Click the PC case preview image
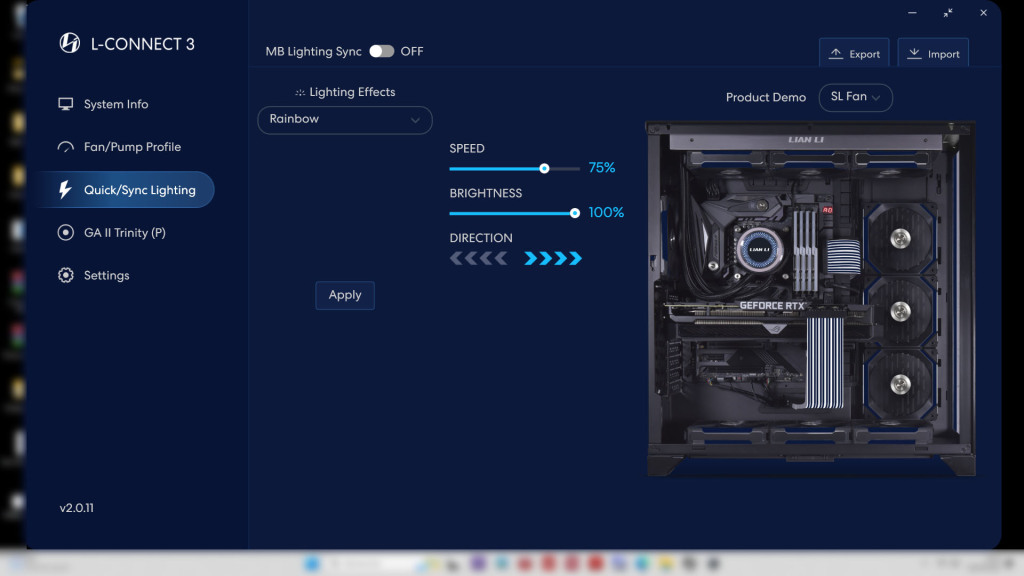The image size is (1024, 576). coord(808,297)
